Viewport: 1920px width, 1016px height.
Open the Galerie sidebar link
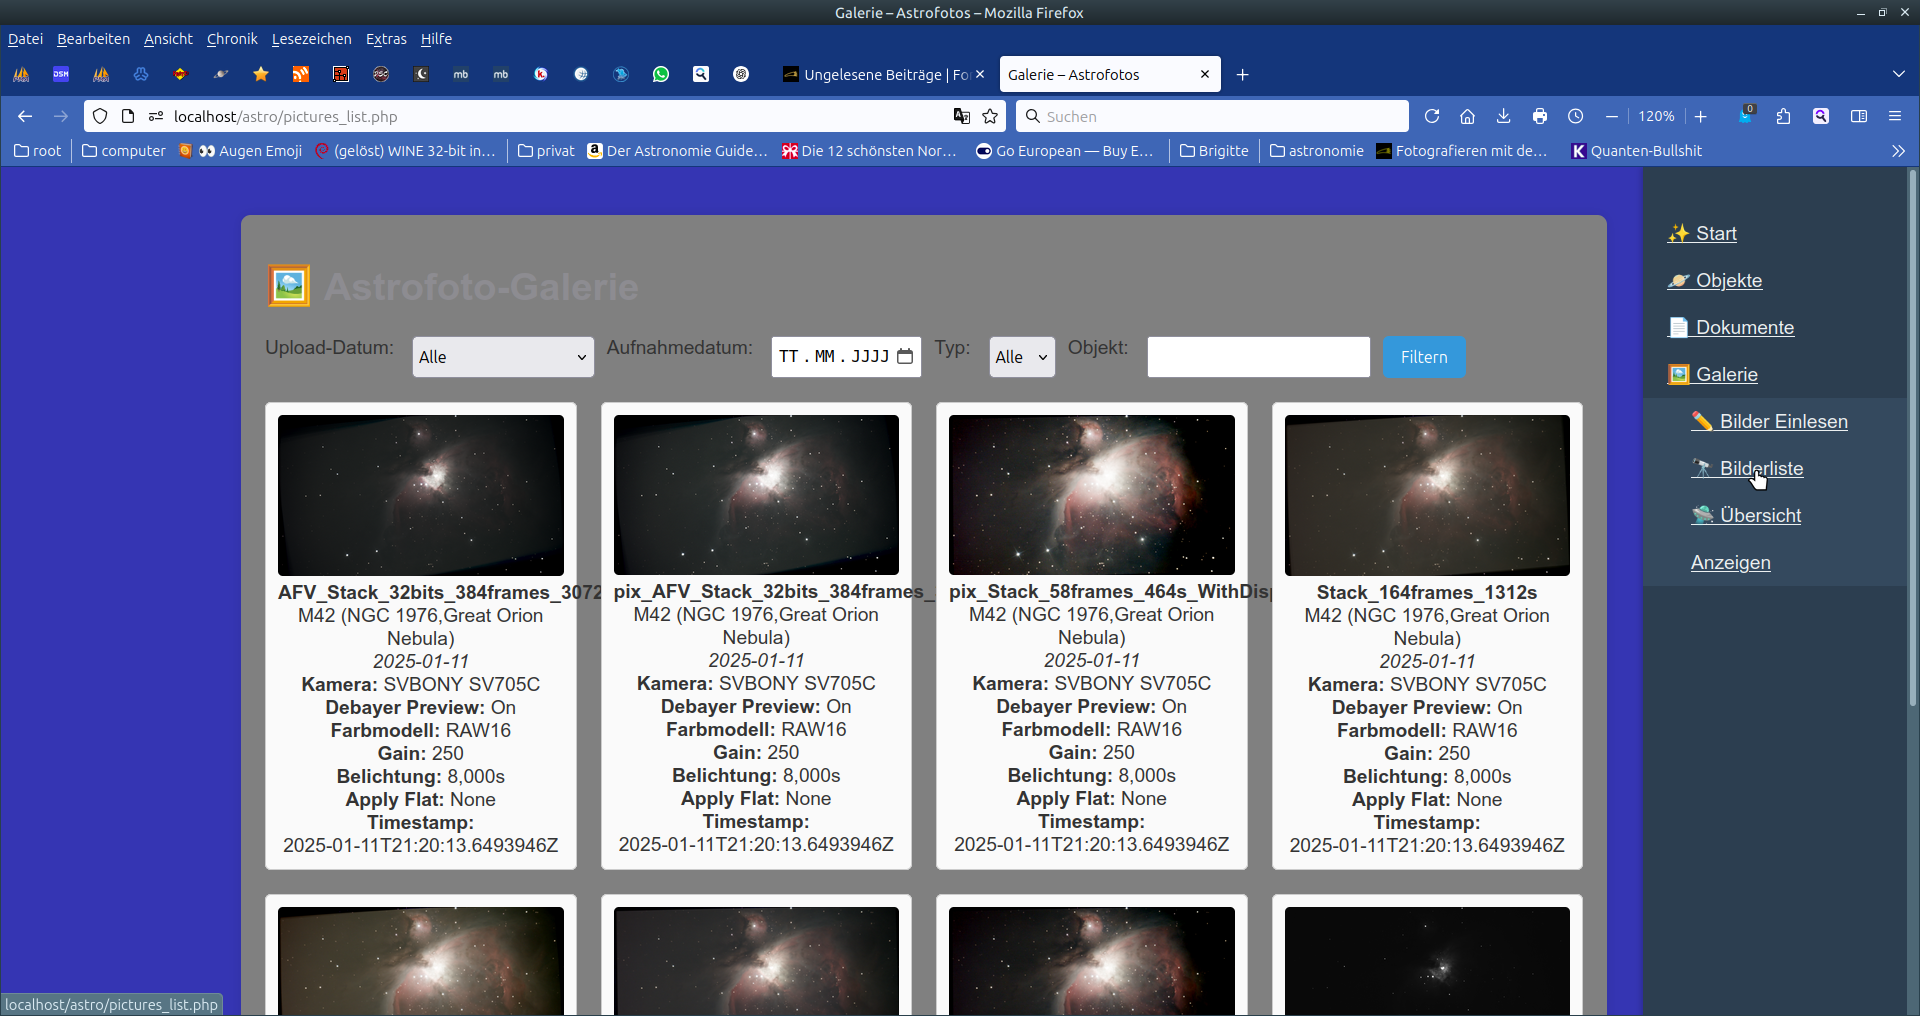coord(1713,374)
